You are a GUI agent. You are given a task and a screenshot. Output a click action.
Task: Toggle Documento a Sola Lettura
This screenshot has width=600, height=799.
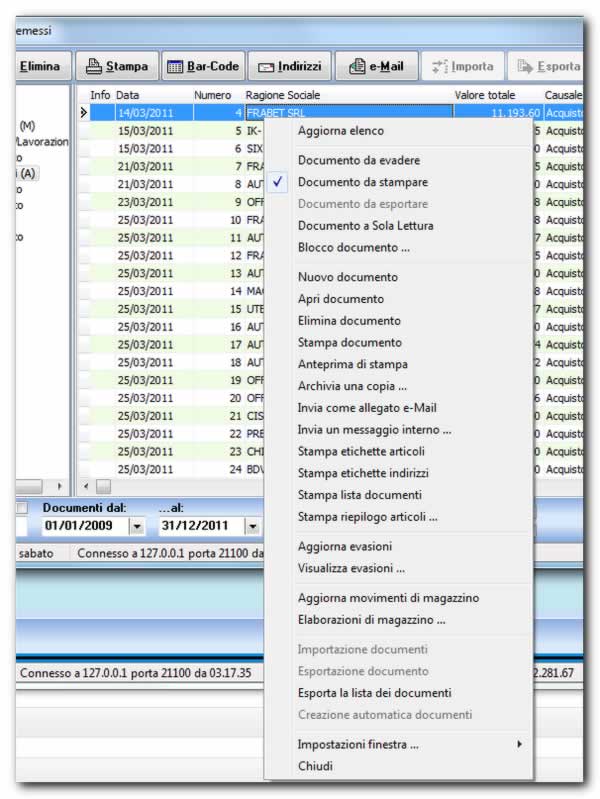pos(365,226)
